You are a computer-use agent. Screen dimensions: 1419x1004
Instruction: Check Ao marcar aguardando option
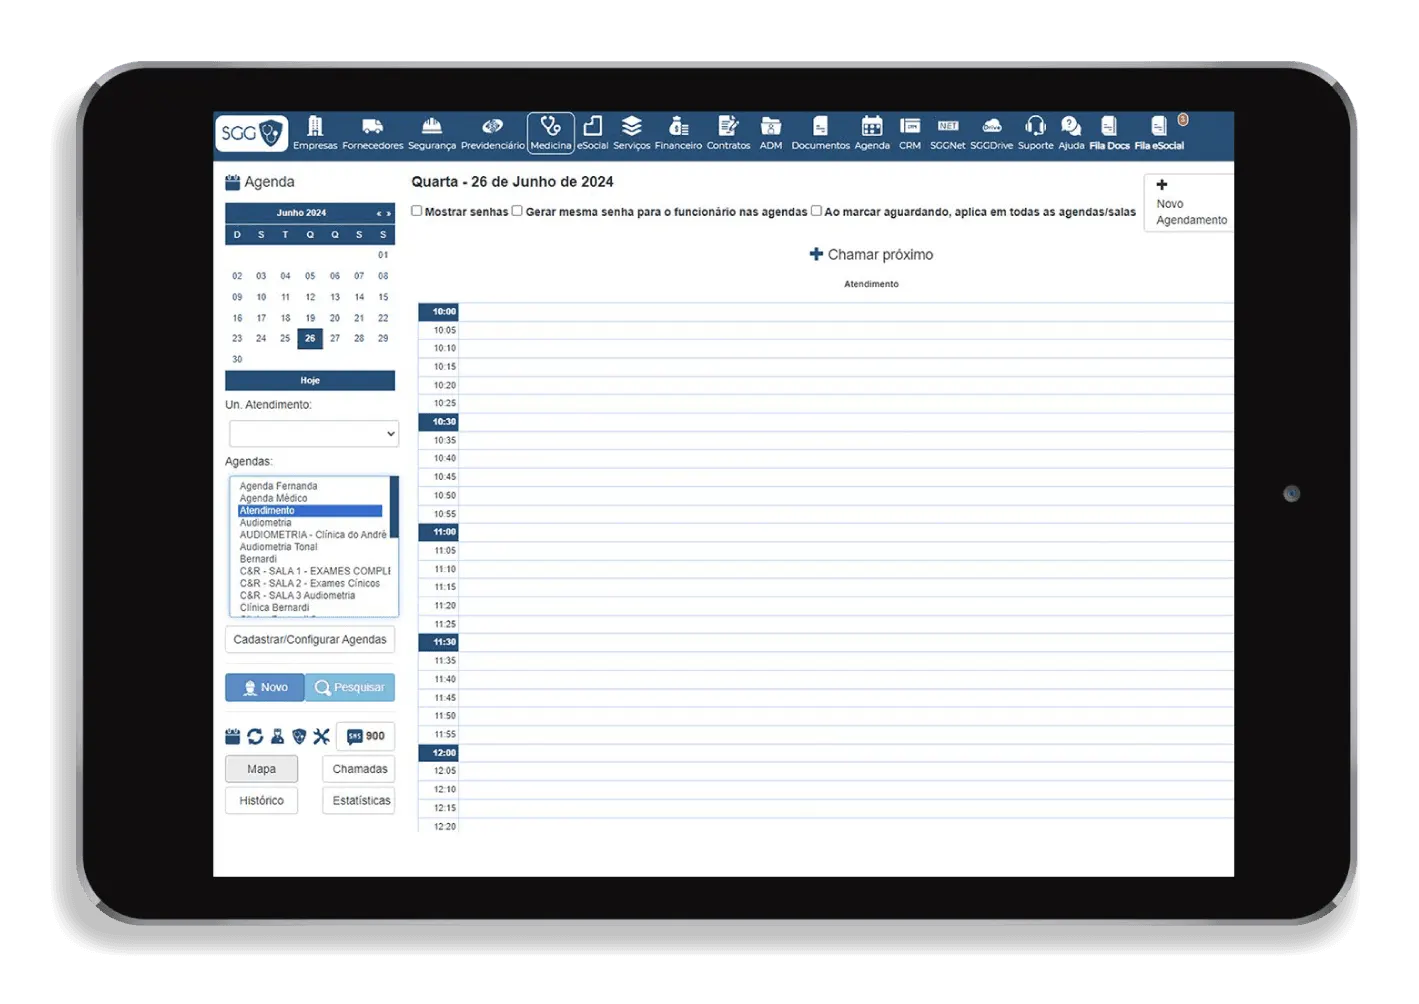(816, 211)
